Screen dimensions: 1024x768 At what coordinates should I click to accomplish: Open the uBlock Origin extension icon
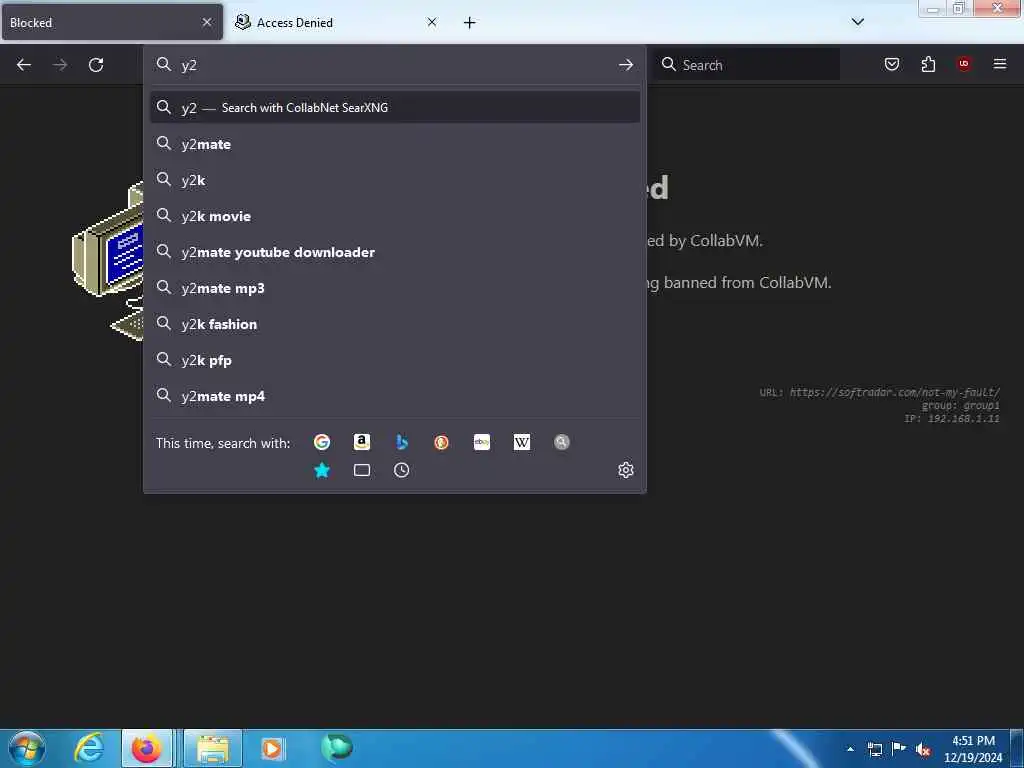[964, 64]
